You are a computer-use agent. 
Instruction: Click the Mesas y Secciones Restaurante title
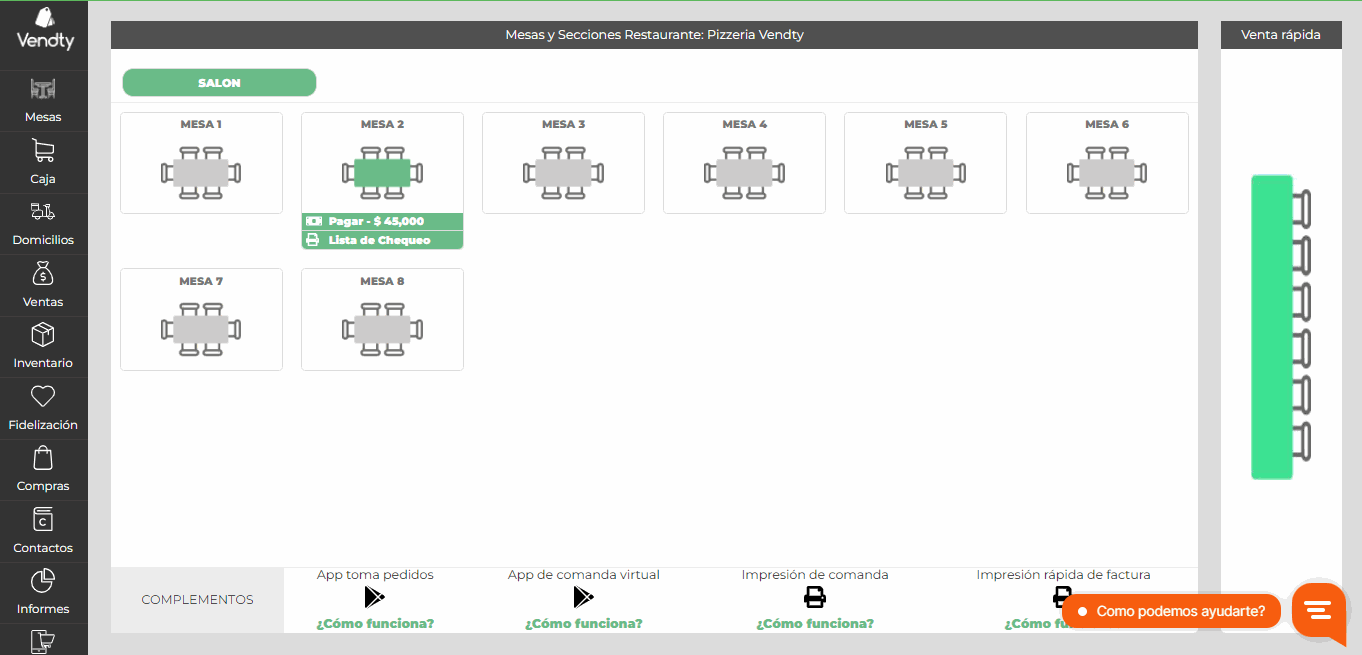[x=654, y=35]
